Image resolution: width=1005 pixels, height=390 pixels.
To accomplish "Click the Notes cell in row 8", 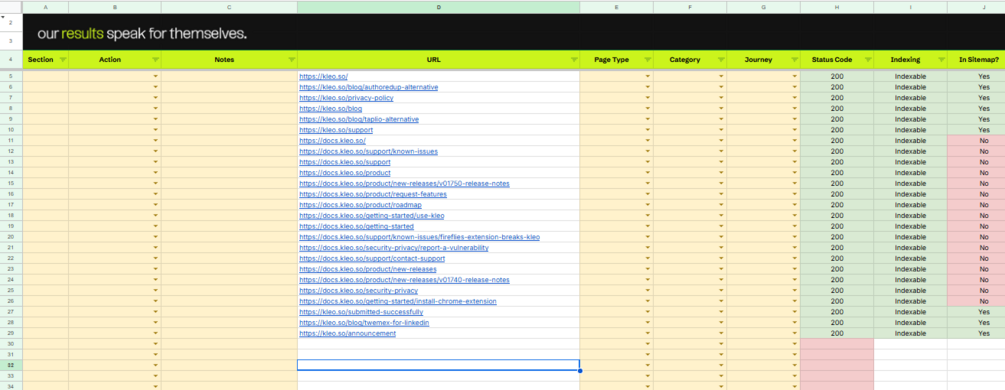I will pos(229,108).
